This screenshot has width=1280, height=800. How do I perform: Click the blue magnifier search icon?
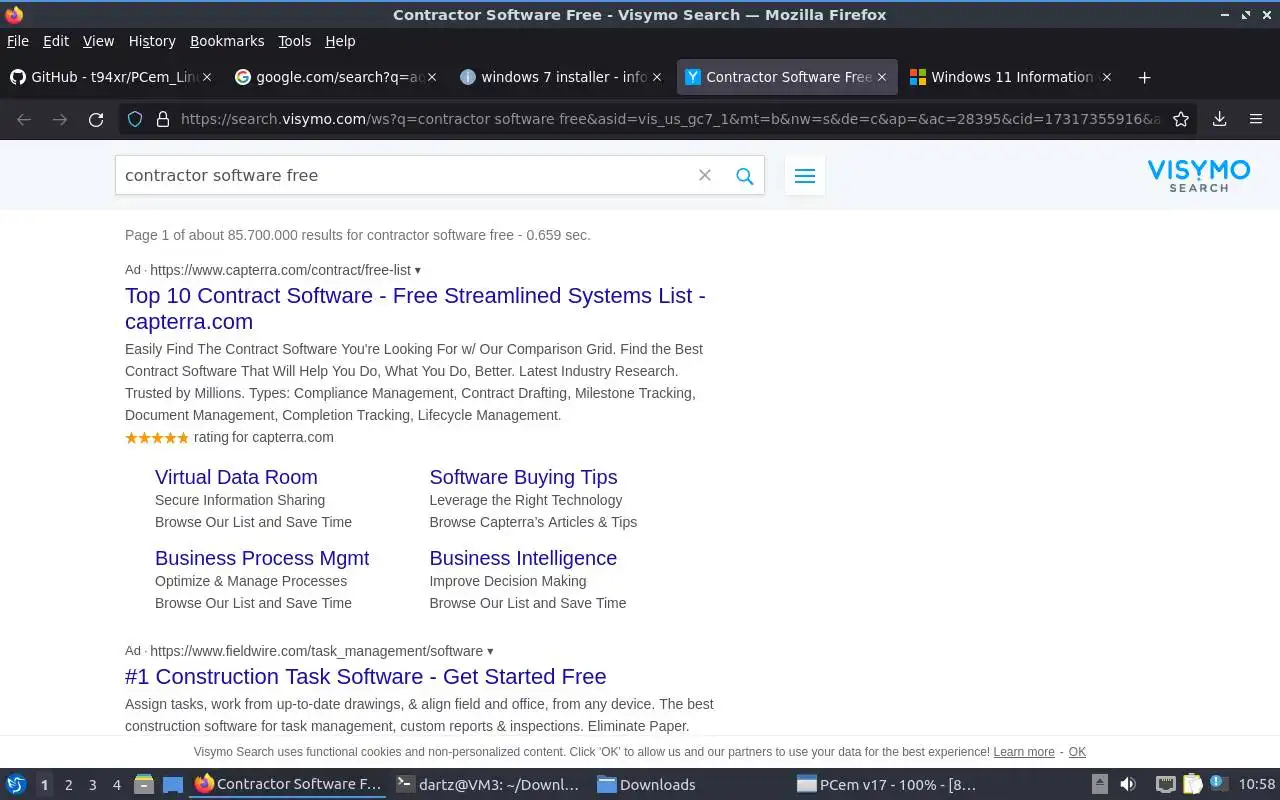(744, 176)
